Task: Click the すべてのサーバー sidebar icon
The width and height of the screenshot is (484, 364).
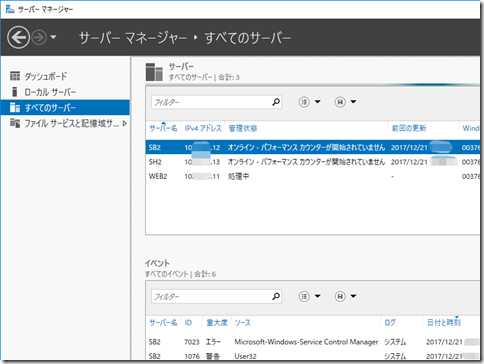Action: 15,107
